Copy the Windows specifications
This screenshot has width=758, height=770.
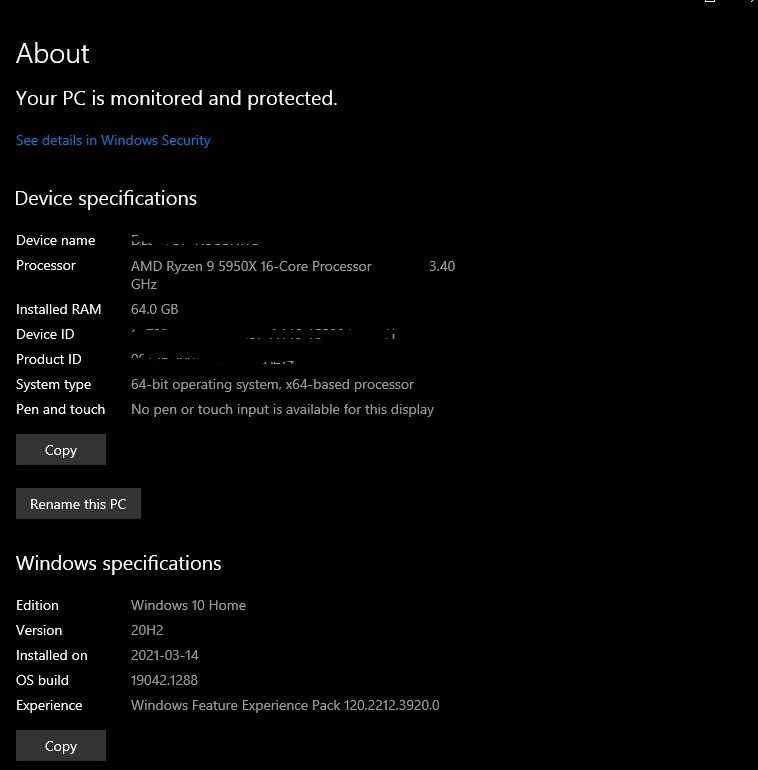point(61,745)
